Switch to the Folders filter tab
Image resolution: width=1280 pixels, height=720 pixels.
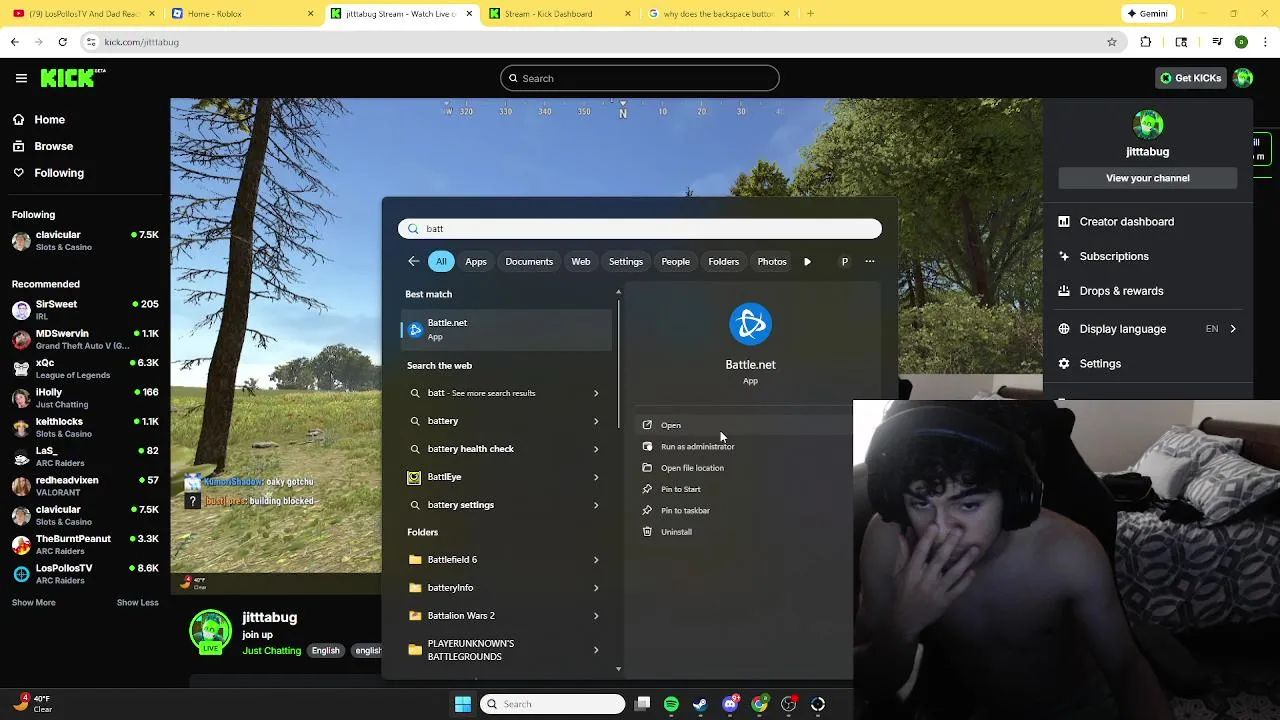(x=724, y=261)
